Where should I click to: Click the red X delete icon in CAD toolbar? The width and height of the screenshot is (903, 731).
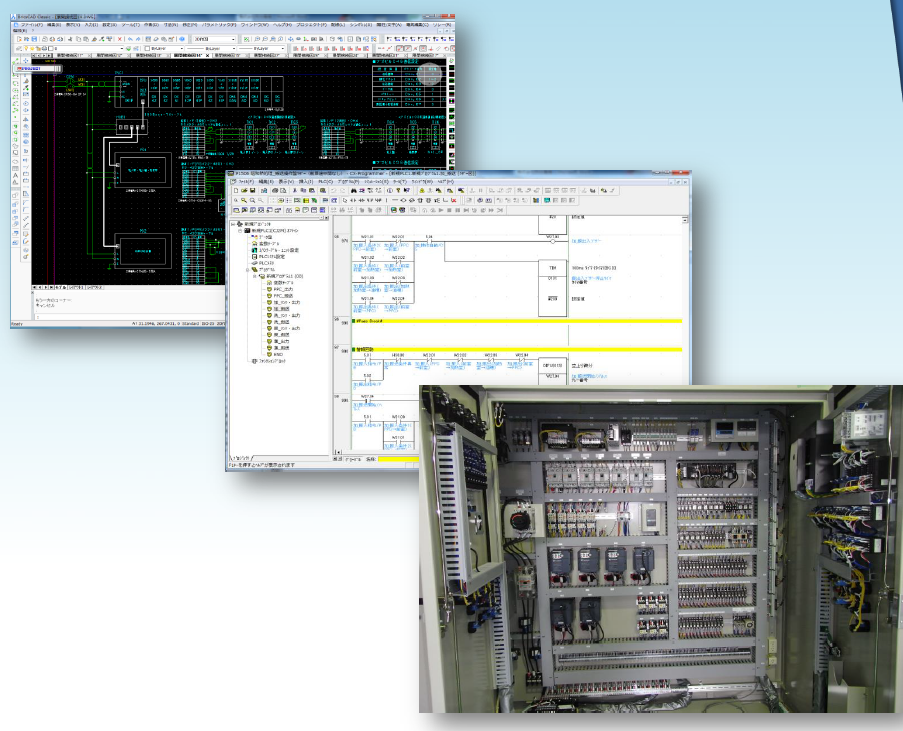(120, 39)
